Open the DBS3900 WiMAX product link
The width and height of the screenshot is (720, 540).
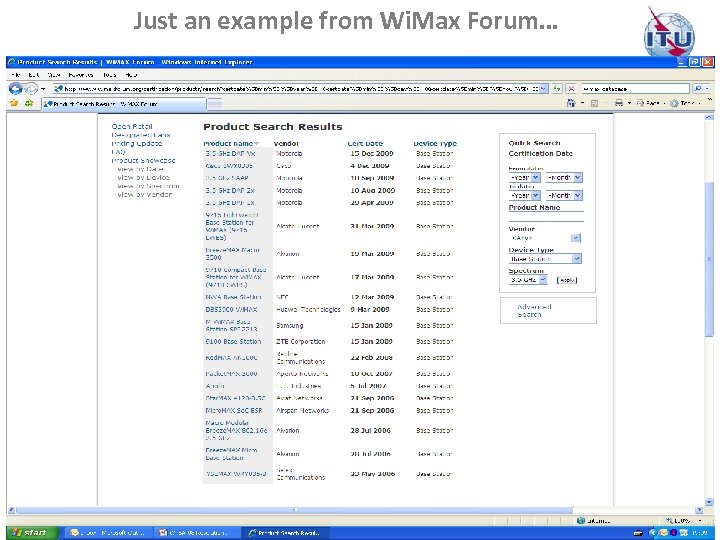(231, 309)
